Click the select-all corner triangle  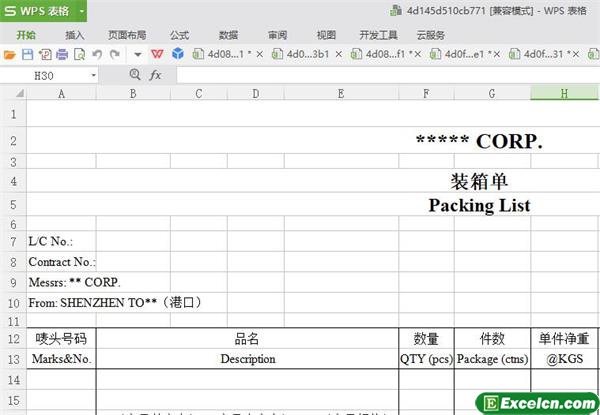(19, 93)
